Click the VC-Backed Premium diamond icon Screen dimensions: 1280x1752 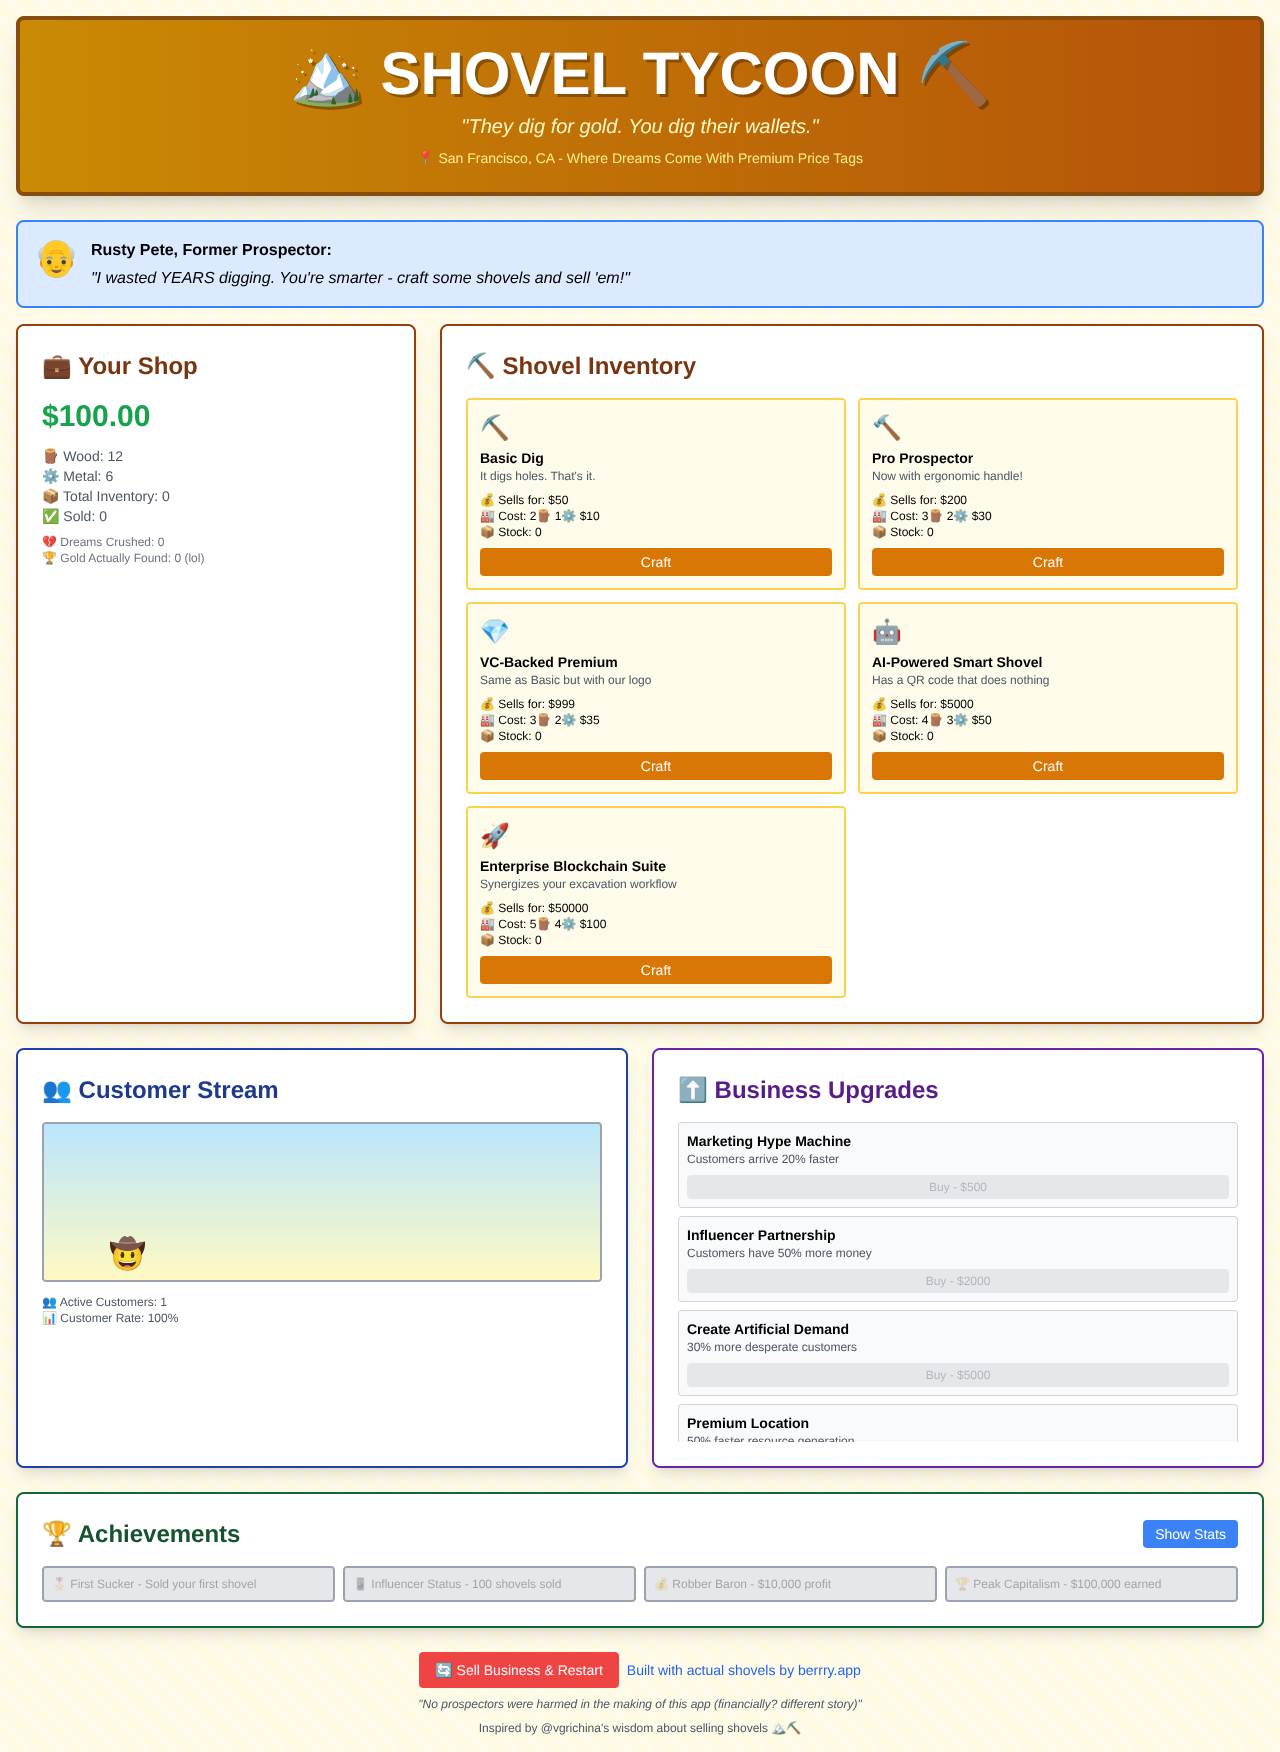coord(494,632)
